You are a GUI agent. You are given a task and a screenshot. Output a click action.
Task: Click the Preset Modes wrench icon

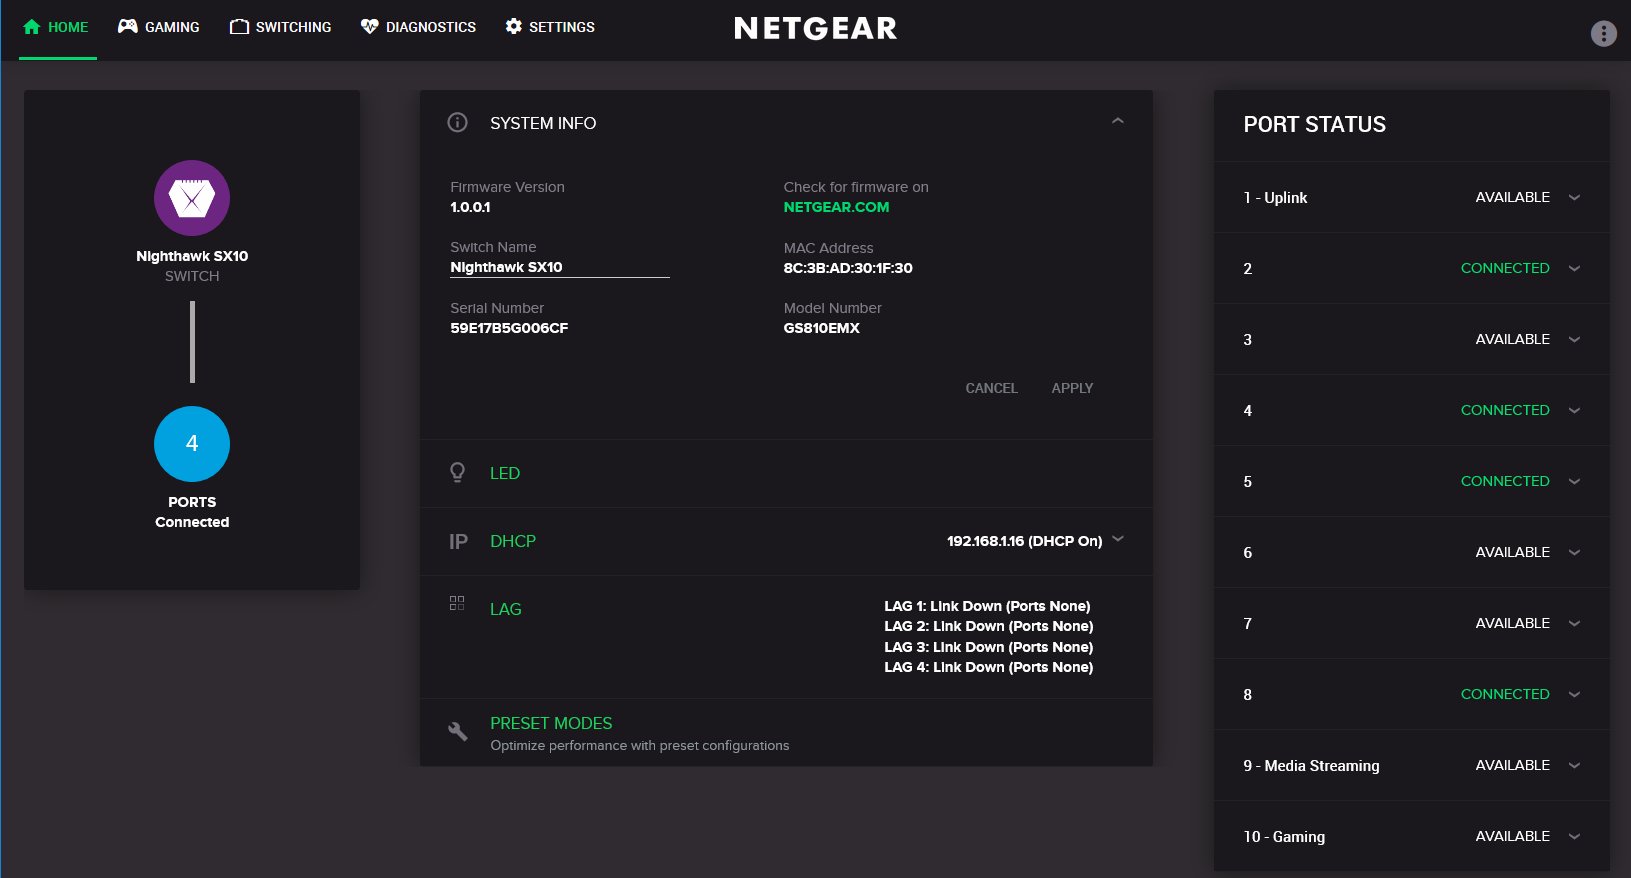(x=457, y=732)
